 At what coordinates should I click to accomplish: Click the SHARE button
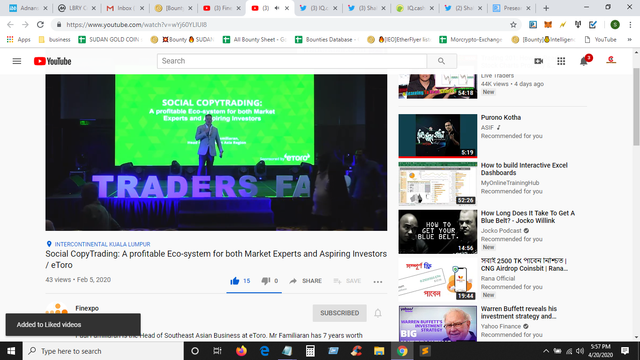pos(306,281)
